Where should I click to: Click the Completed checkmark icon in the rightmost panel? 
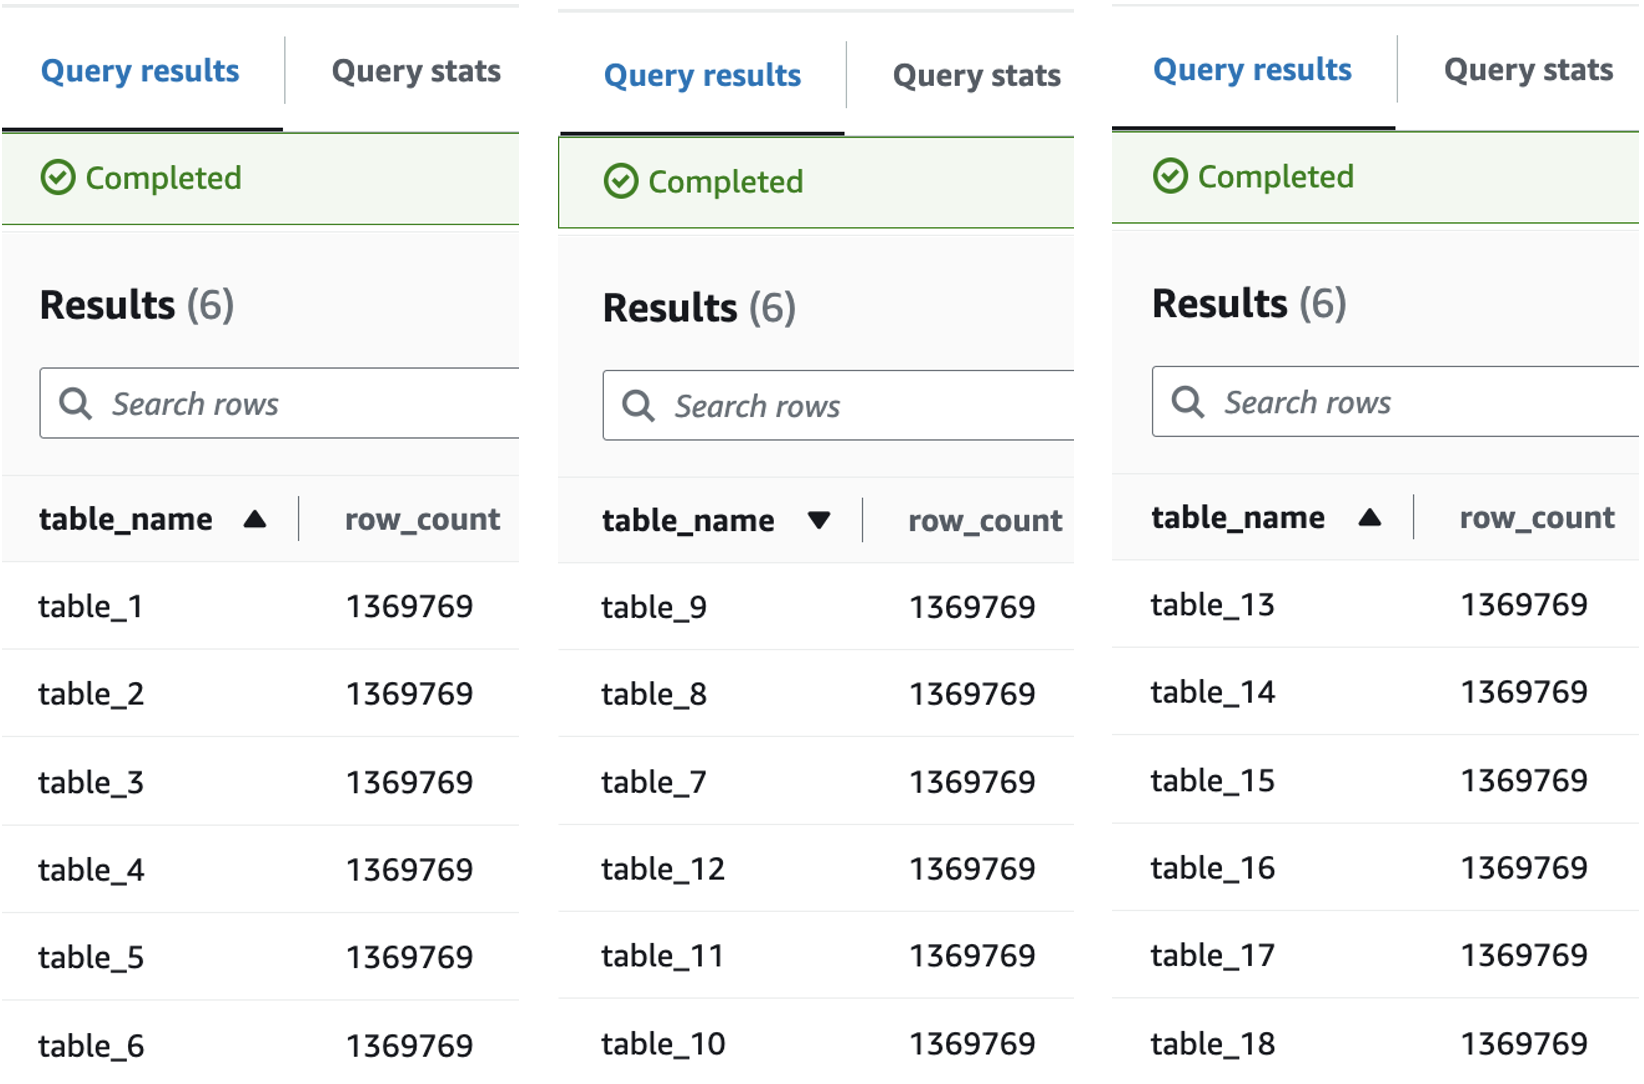click(1170, 177)
